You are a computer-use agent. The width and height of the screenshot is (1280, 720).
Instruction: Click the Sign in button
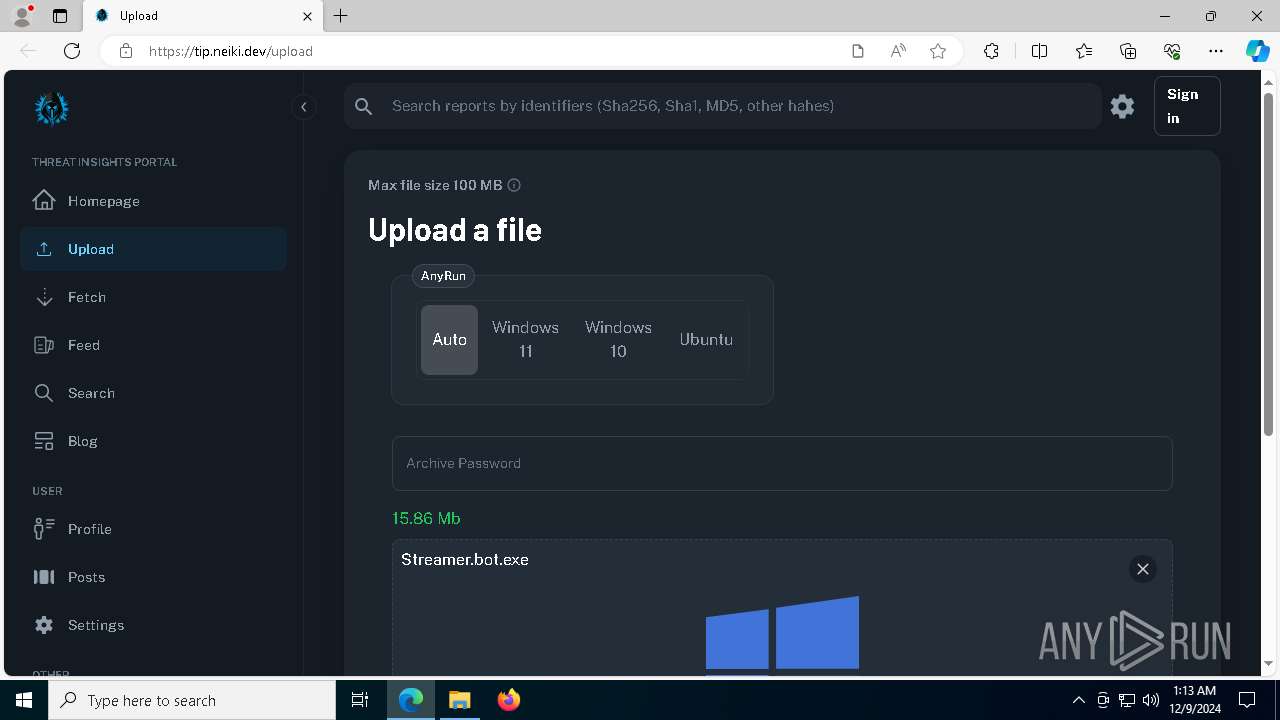tap(1187, 106)
